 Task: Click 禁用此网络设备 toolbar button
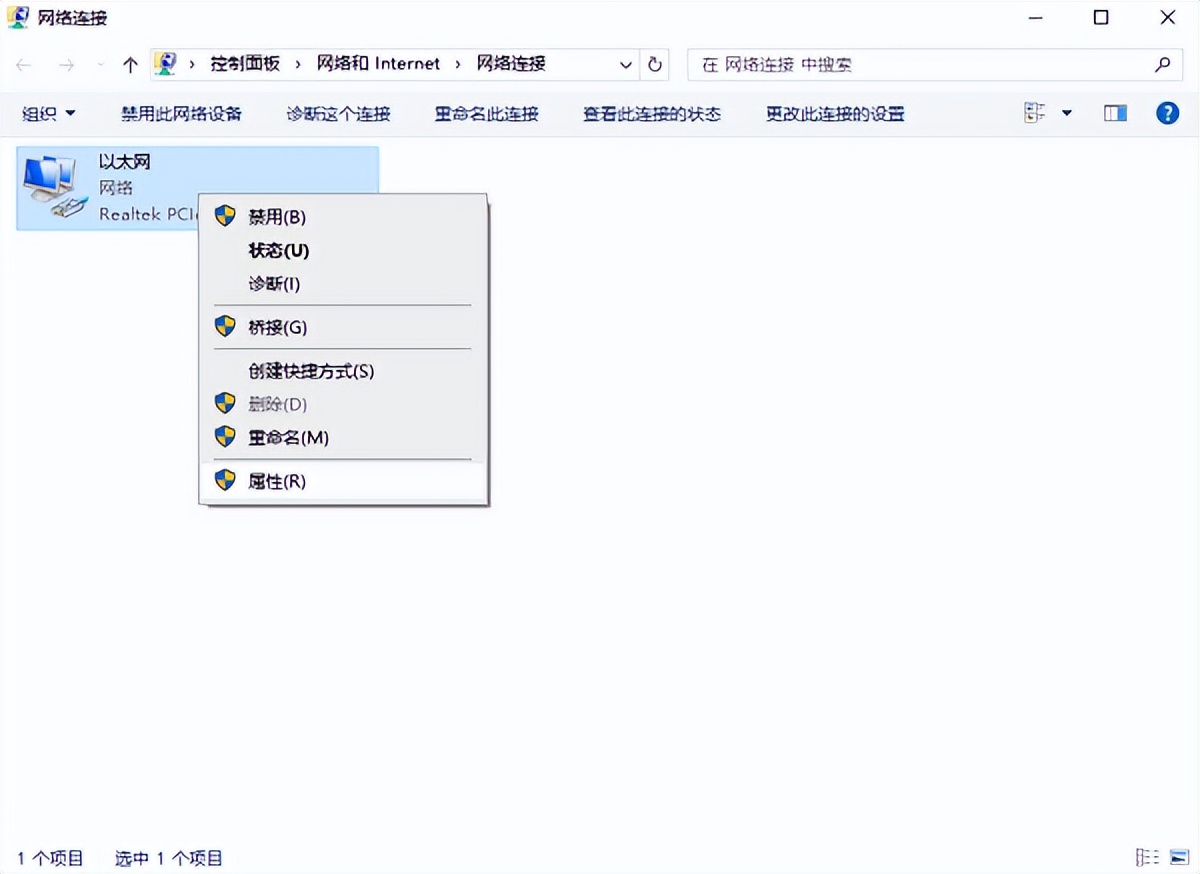(182, 113)
